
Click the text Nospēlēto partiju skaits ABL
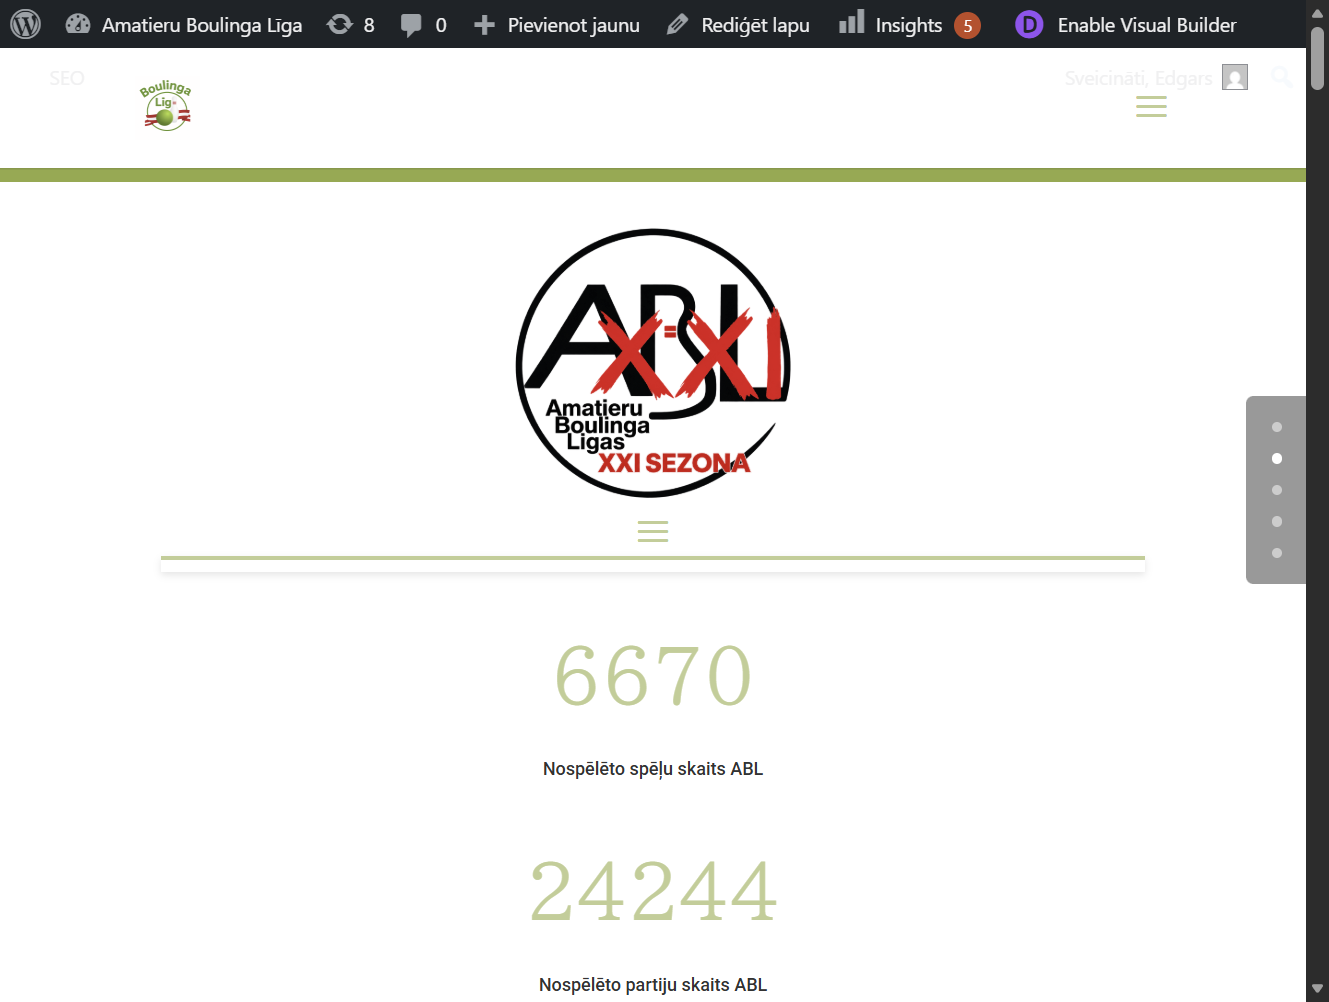[653, 985]
